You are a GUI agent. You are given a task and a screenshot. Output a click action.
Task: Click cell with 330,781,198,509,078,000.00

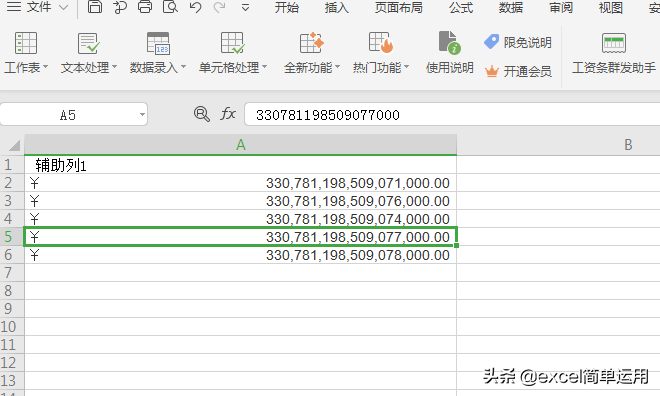click(240, 255)
